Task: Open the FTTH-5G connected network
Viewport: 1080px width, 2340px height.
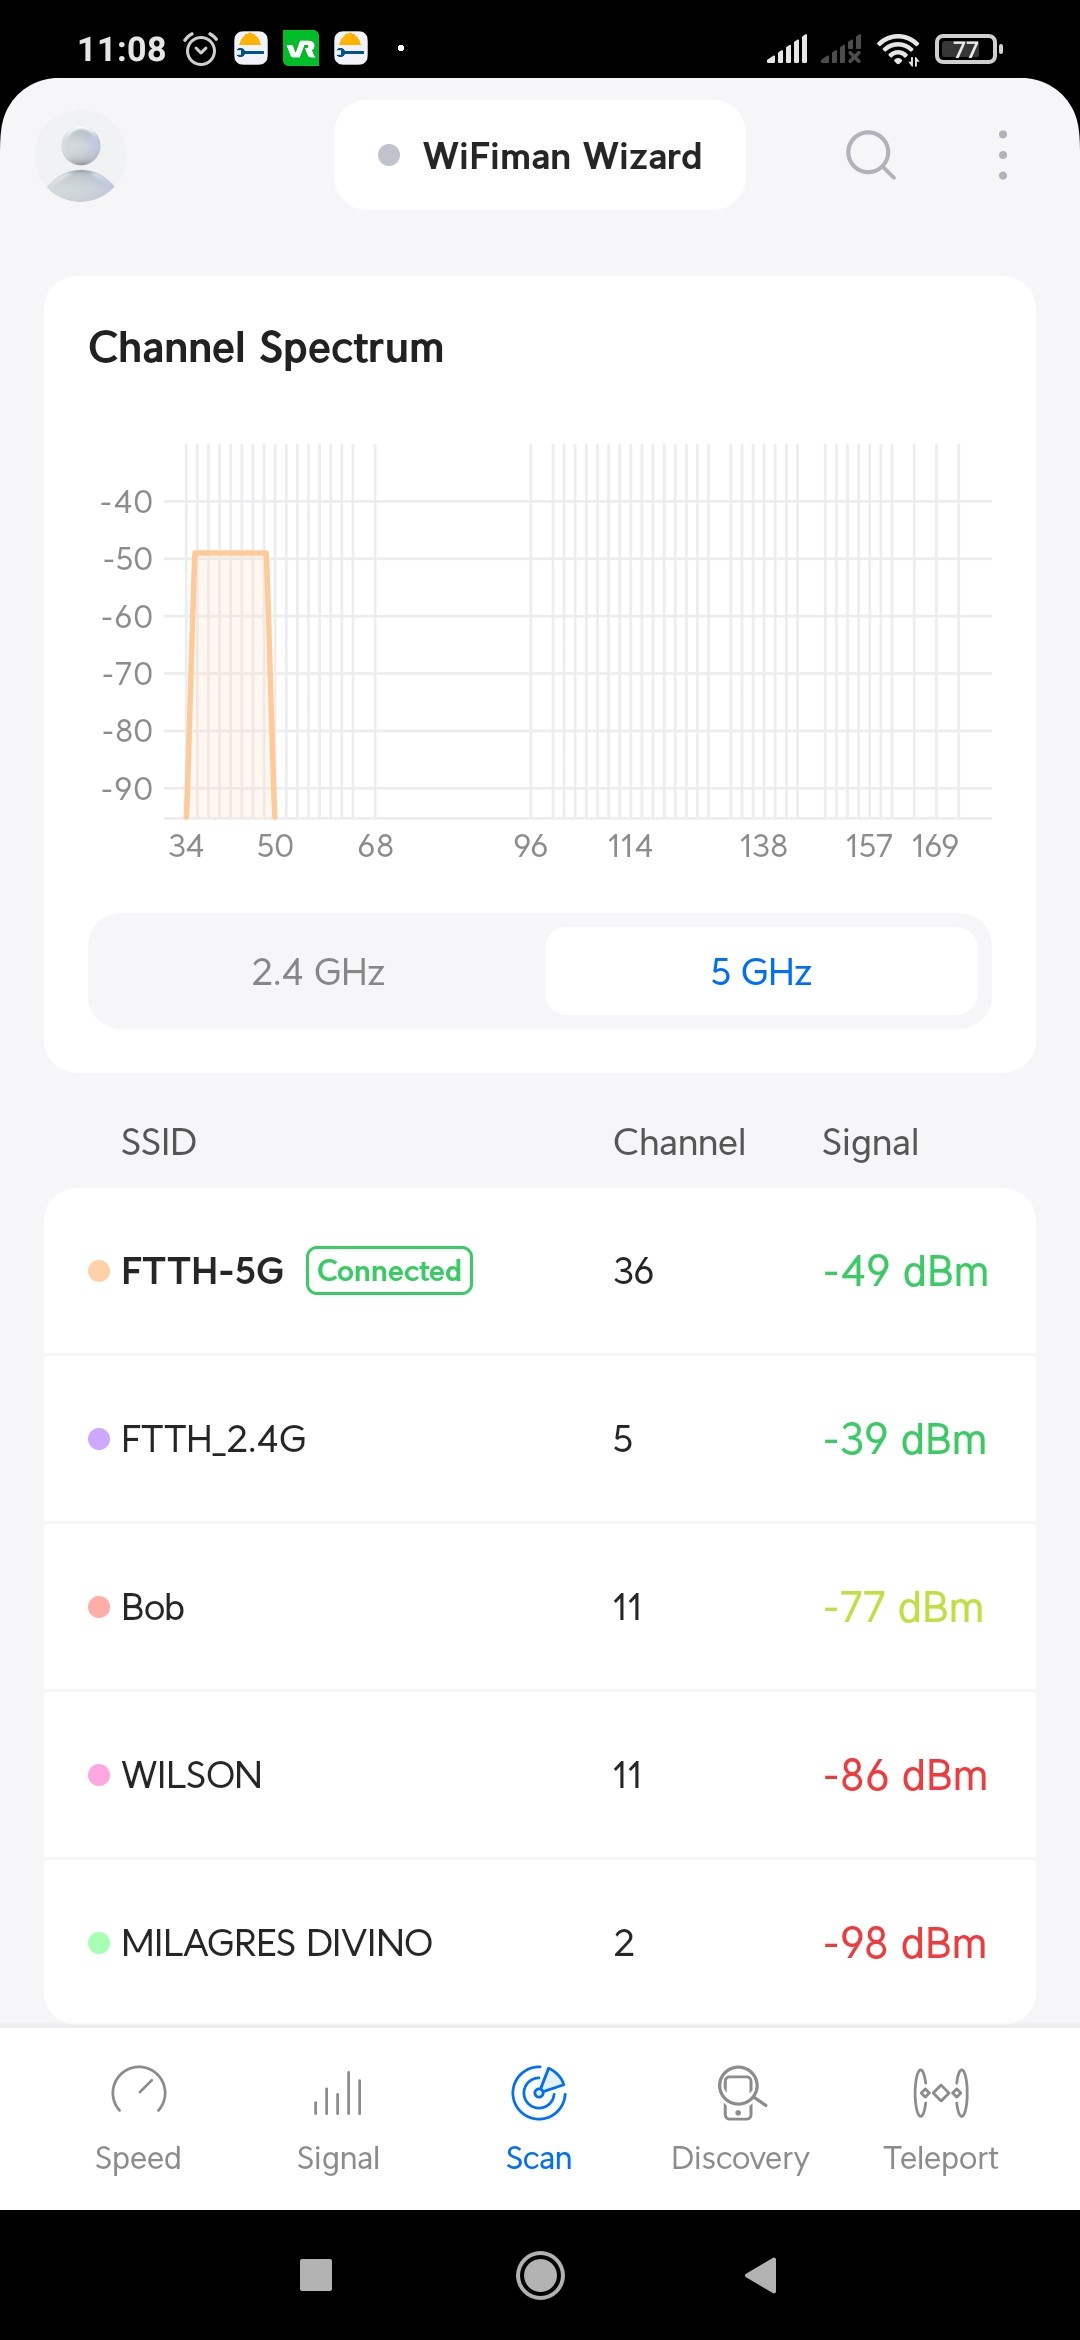Action: [x=540, y=1271]
